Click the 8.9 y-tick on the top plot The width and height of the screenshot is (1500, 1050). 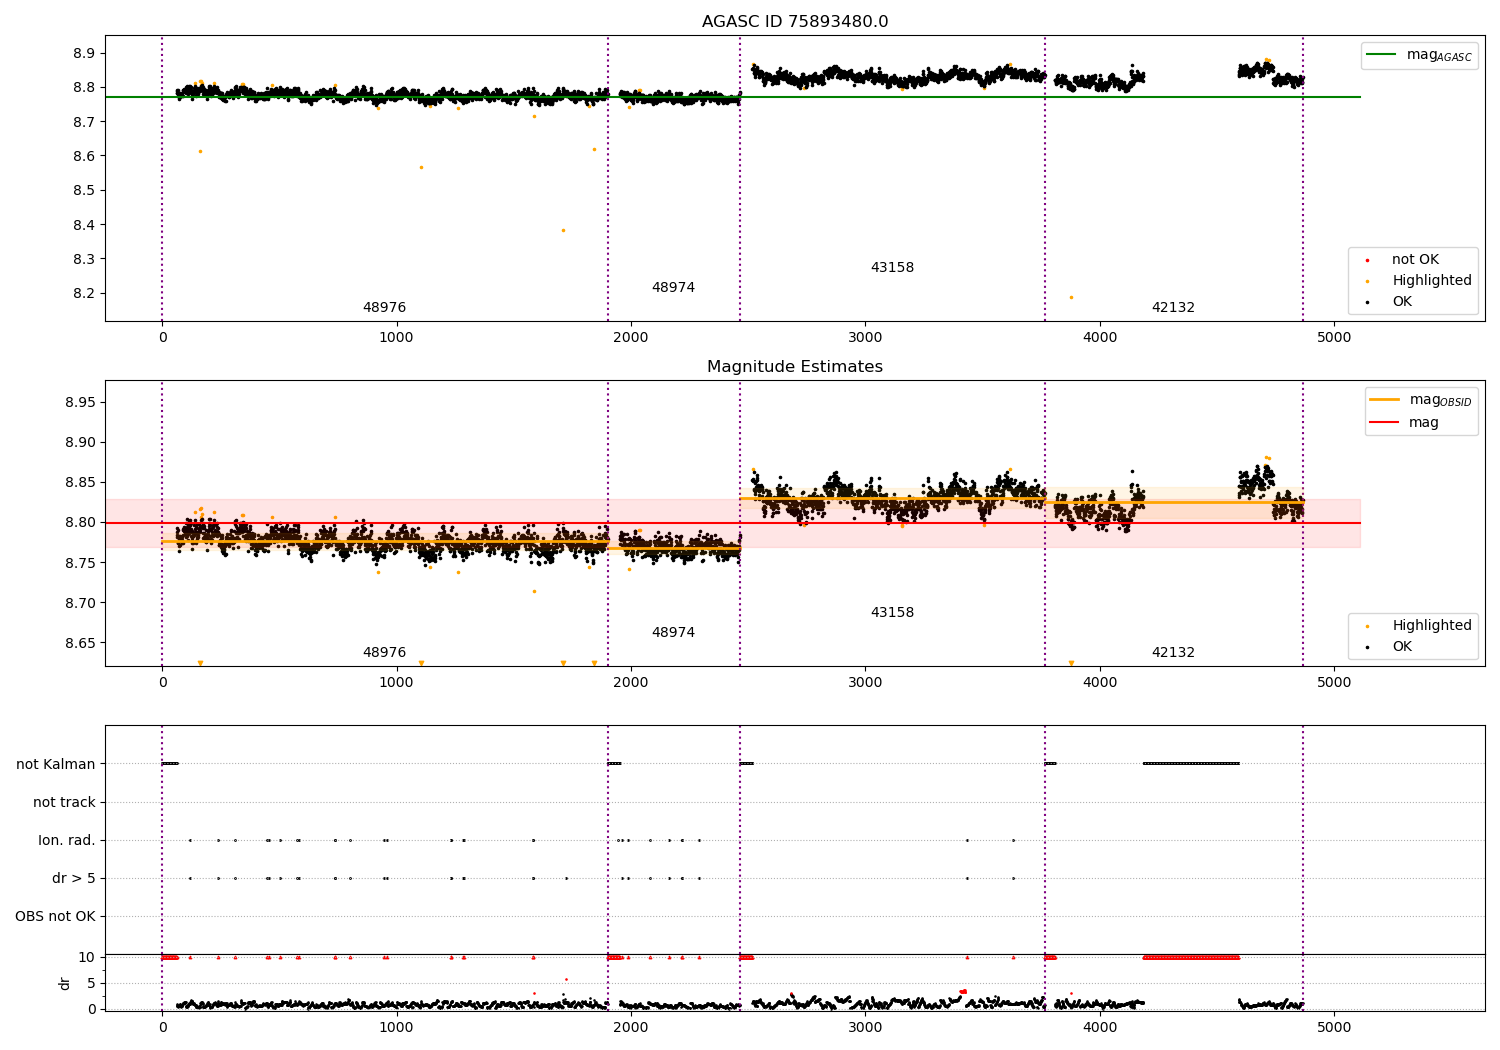click(x=83, y=53)
